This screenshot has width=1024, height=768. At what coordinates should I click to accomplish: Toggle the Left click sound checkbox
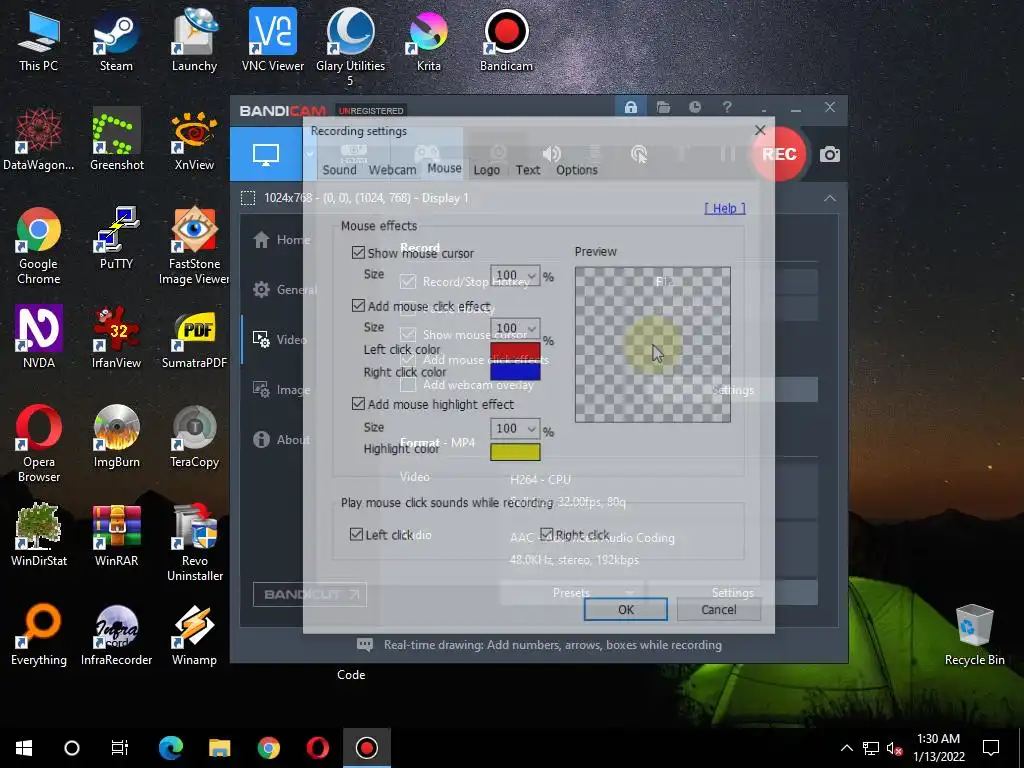357,534
